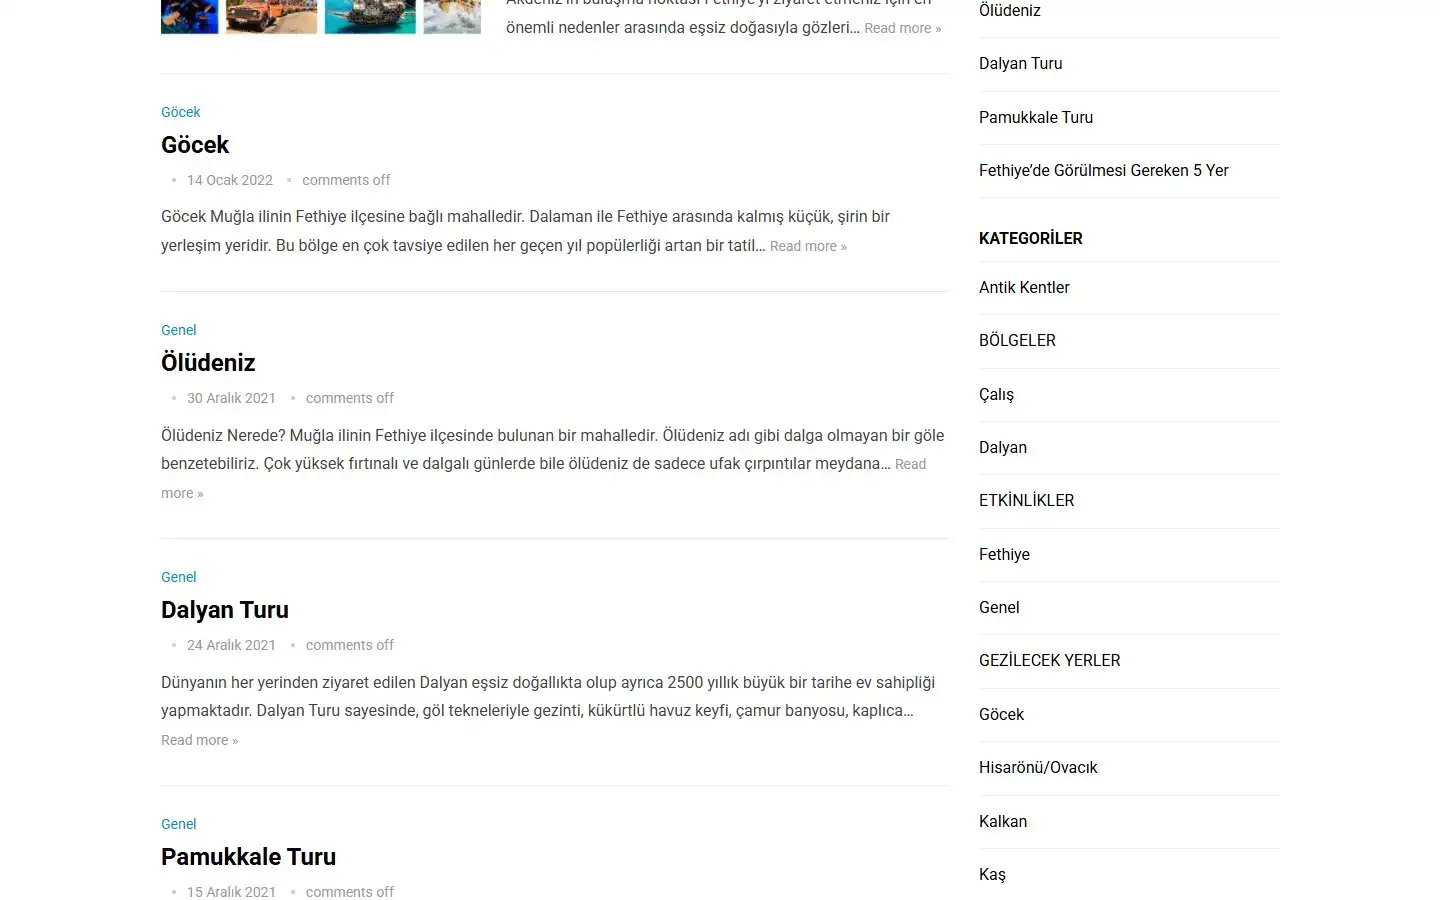Select the BÖLGELER category

click(1017, 340)
